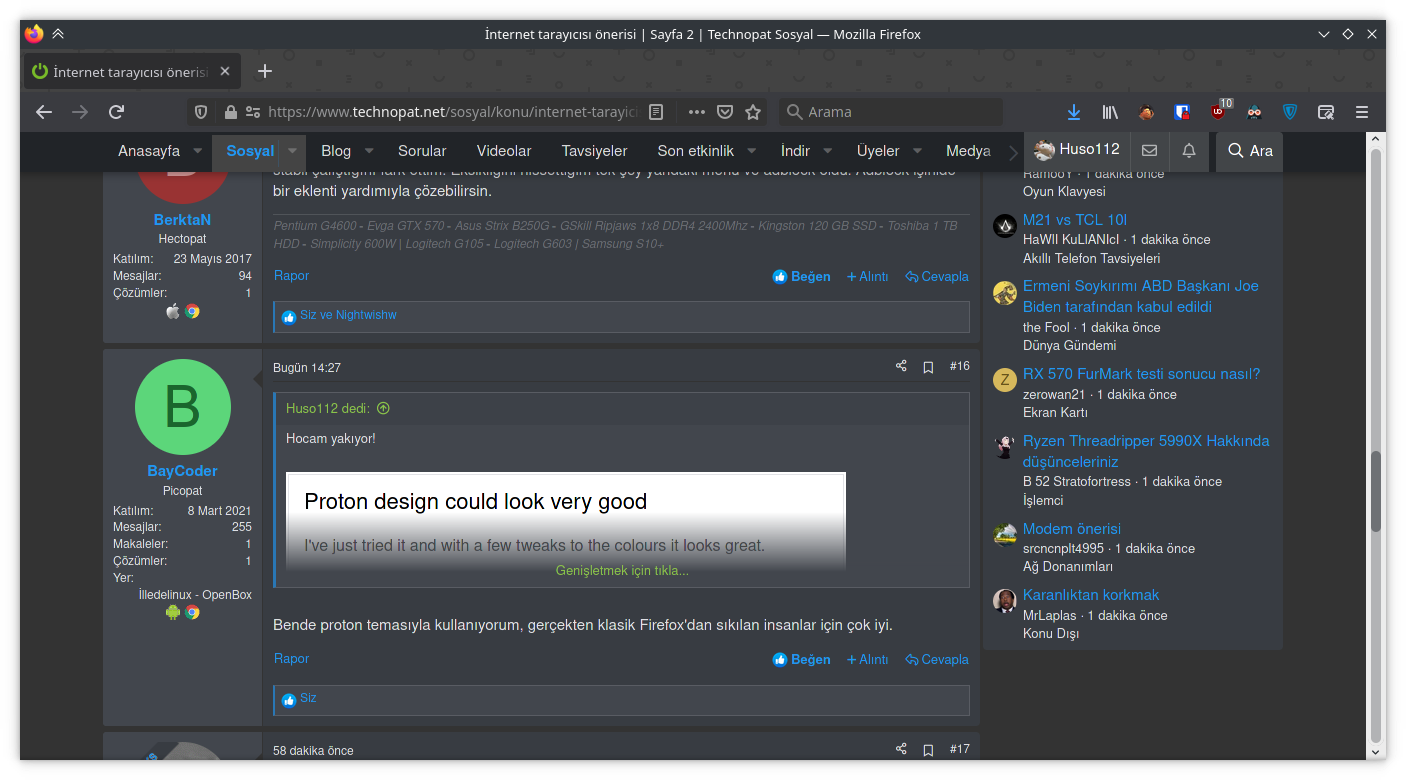Expand the Blog menu arrow

tap(369, 151)
